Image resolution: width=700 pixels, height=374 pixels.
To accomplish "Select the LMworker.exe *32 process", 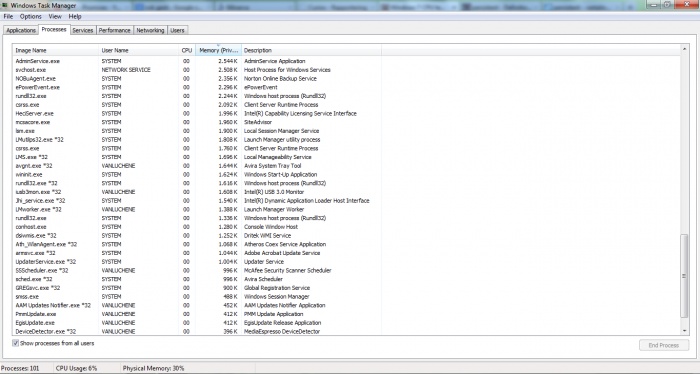I will (346, 209).
